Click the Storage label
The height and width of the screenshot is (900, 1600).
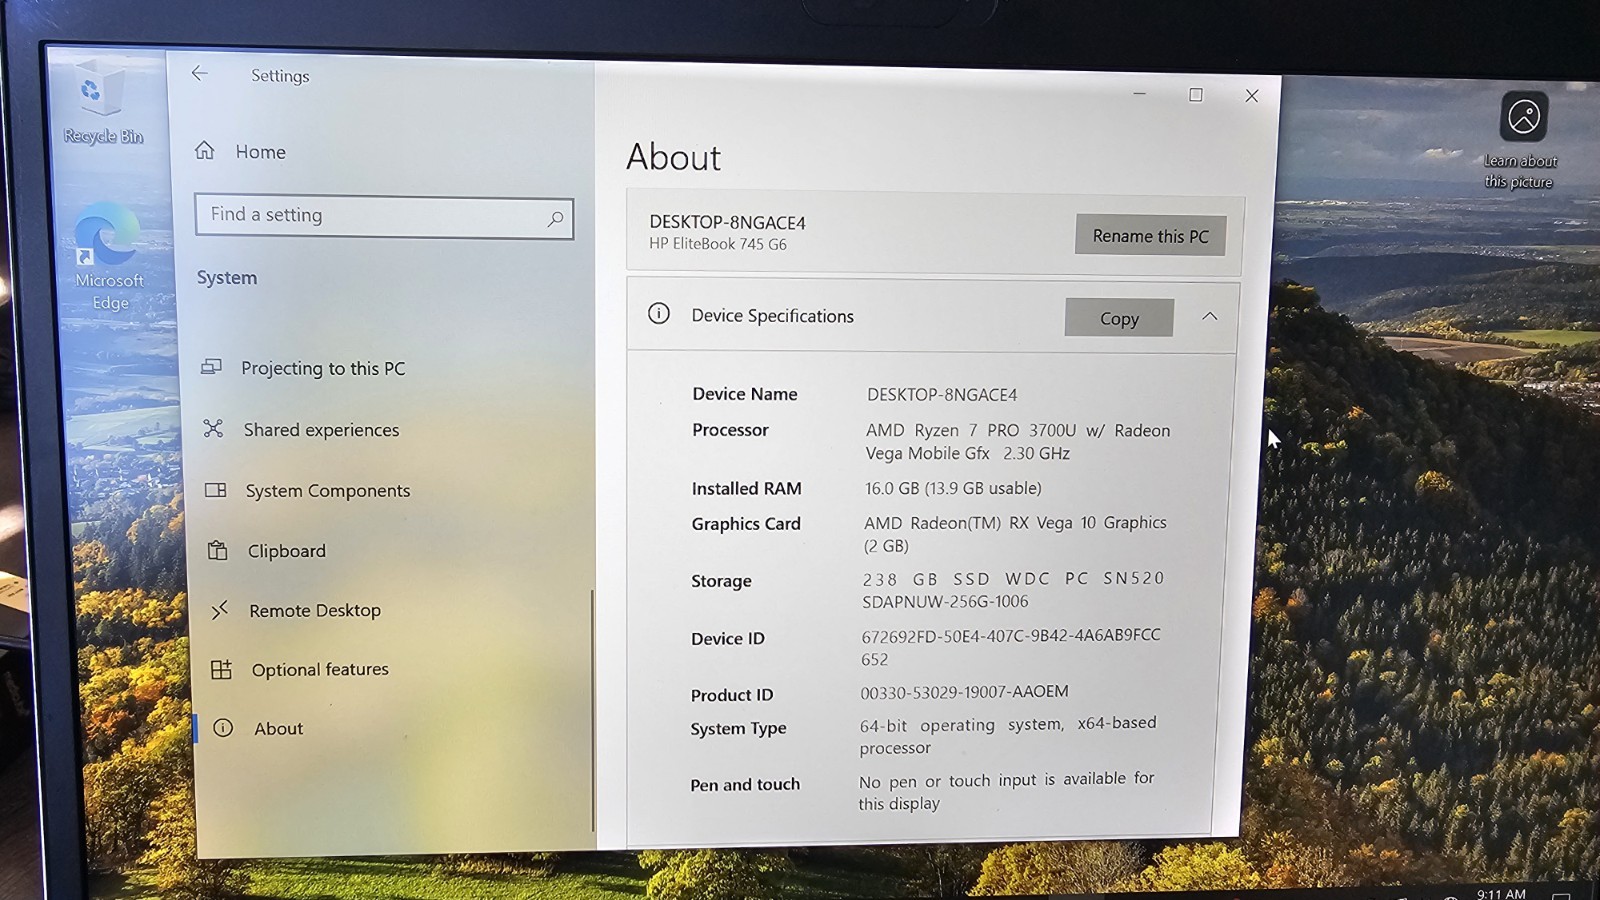[x=721, y=581]
